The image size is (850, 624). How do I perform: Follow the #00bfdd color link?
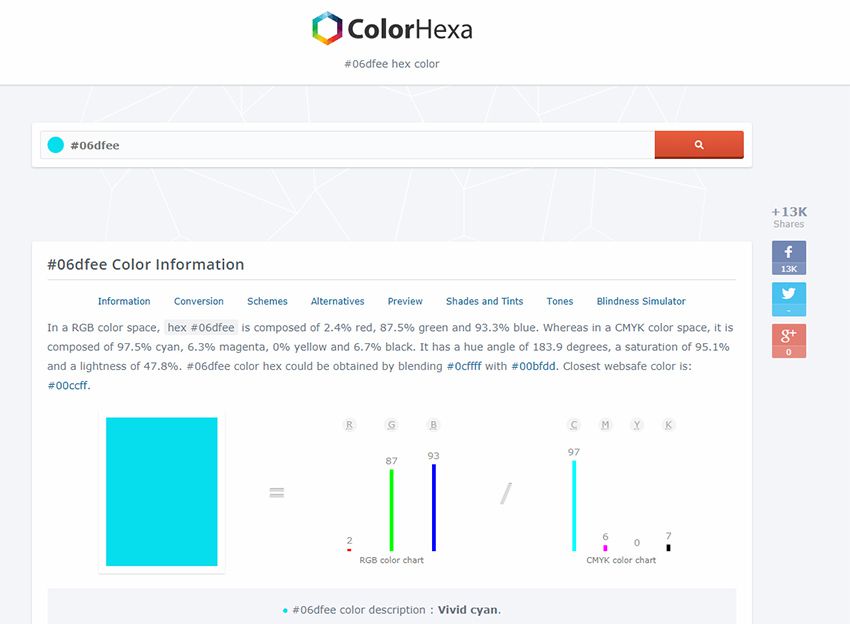tap(533, 367)
